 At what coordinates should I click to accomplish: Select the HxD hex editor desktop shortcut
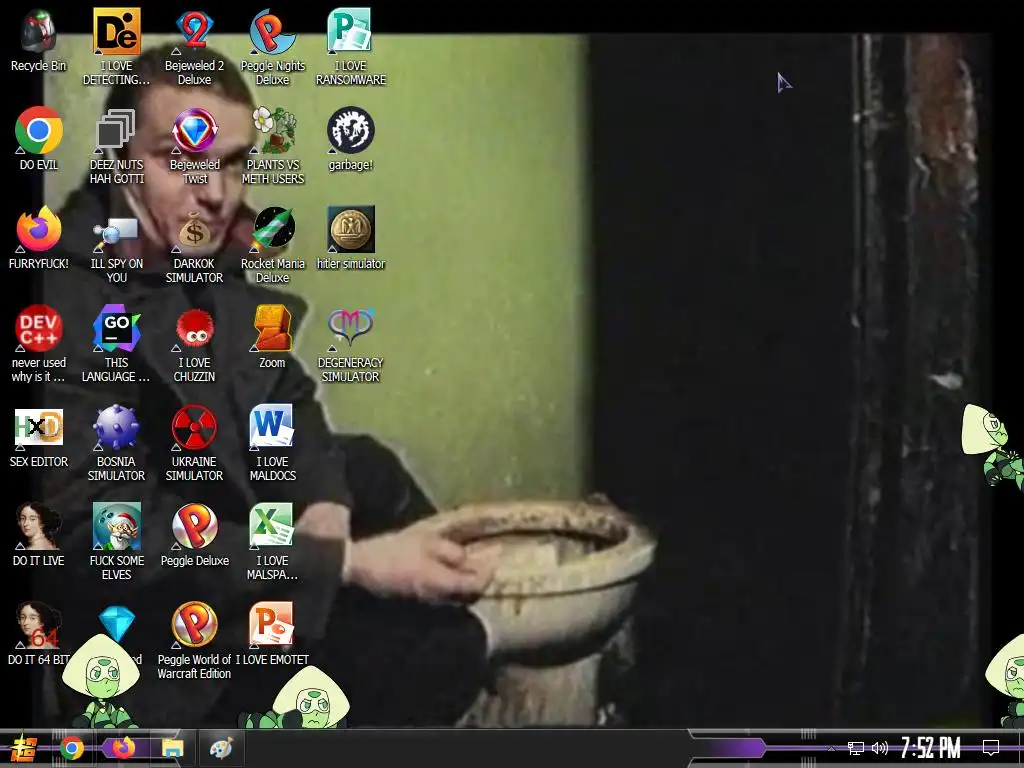39,436
